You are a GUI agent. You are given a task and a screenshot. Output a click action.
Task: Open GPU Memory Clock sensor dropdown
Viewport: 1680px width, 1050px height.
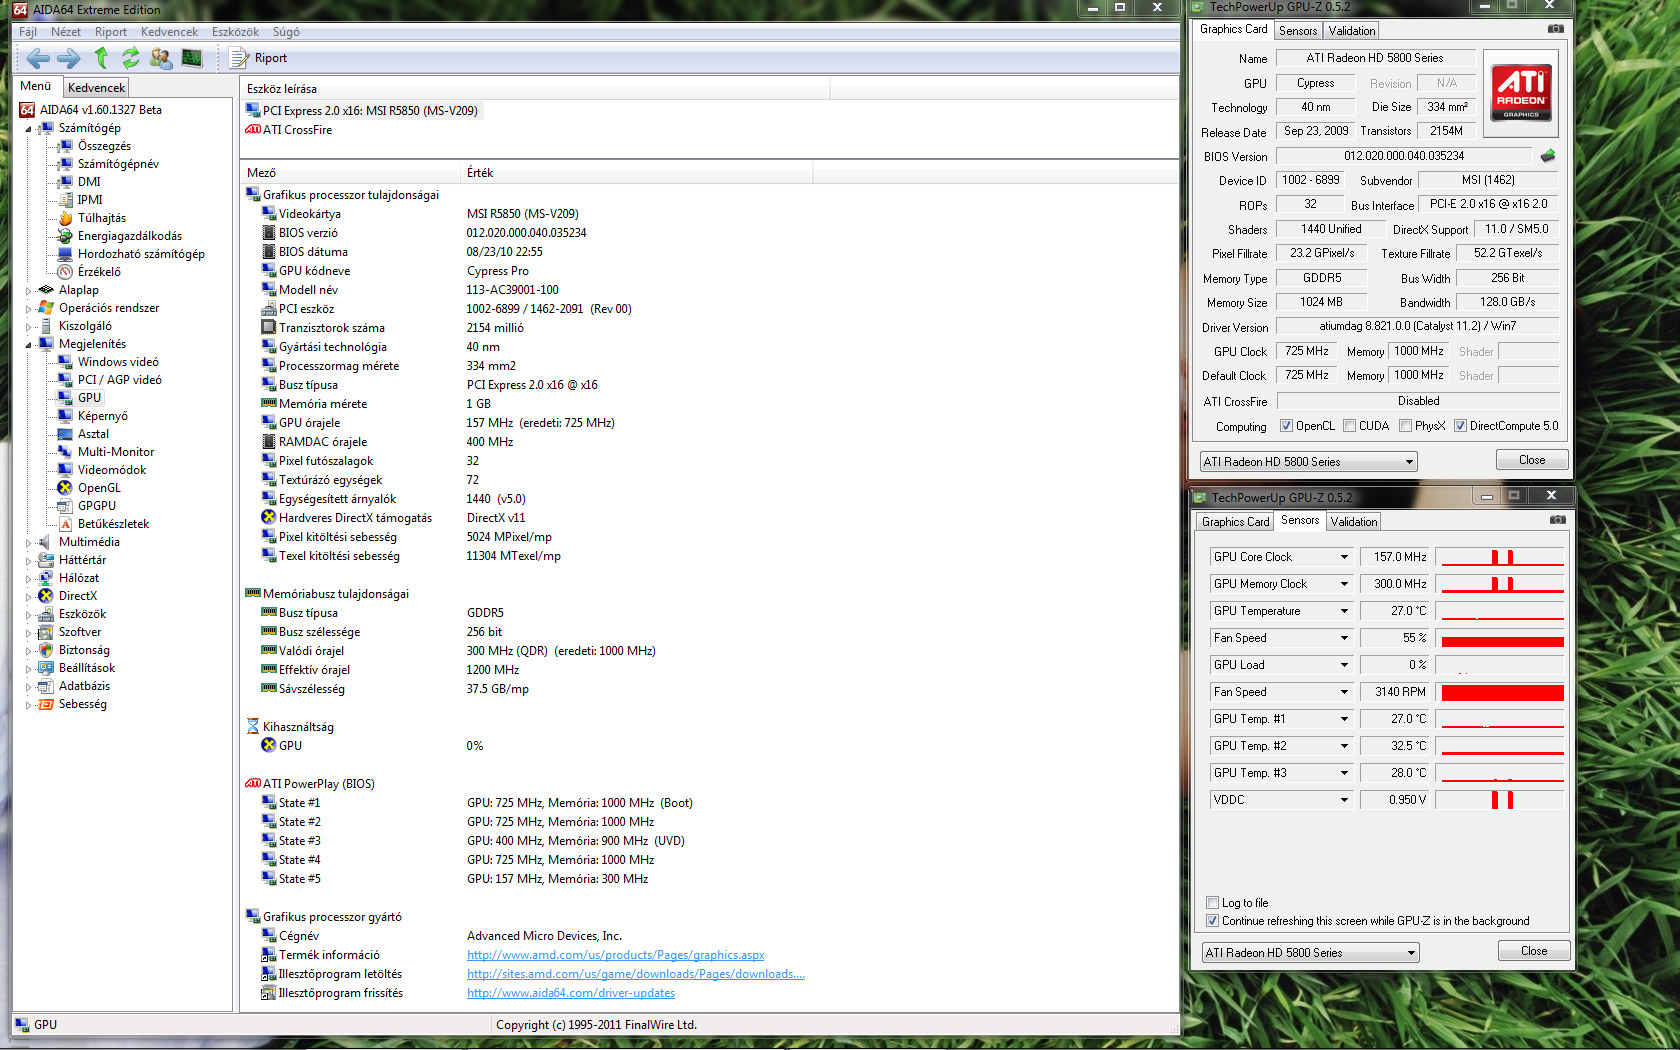pyautogui.click(x=1344, y=584)
